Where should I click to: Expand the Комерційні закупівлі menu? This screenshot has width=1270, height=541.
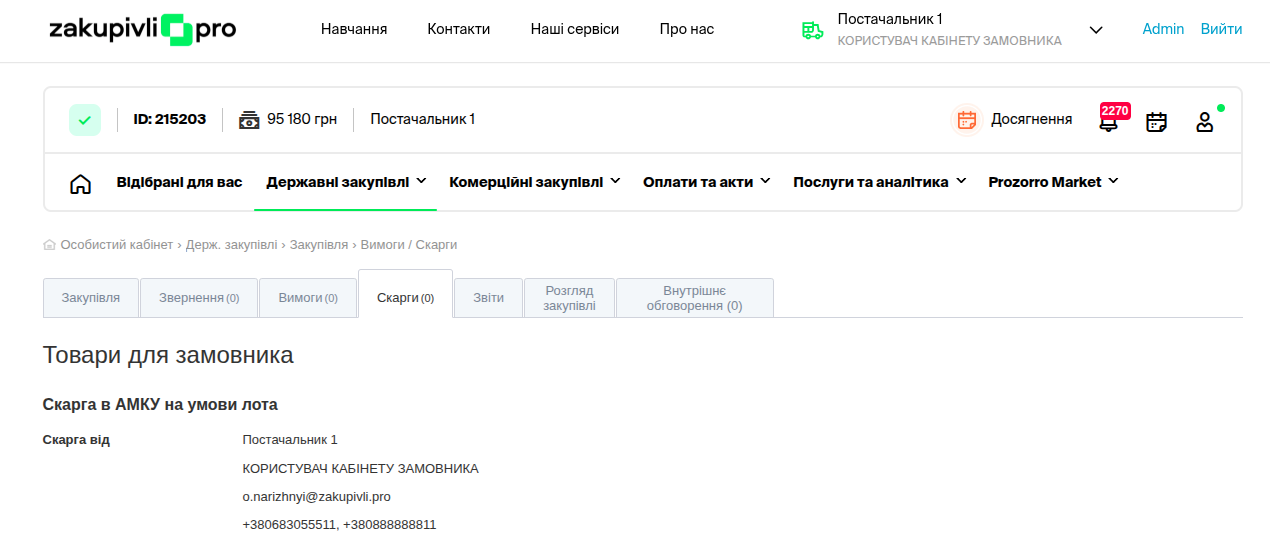(534, 182)
